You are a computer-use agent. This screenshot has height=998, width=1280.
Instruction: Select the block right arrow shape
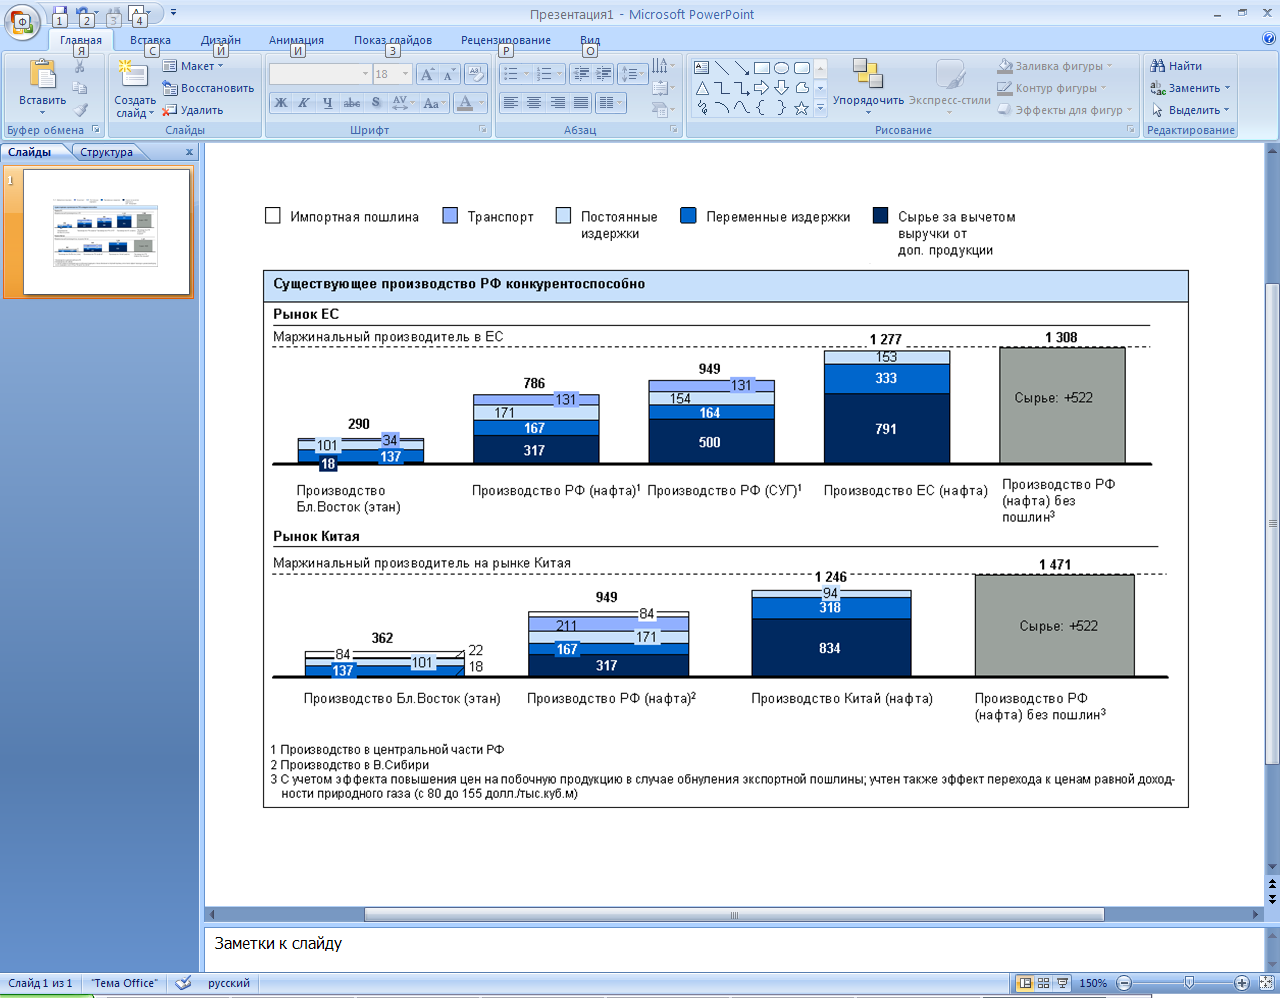[x=762, y=88]
